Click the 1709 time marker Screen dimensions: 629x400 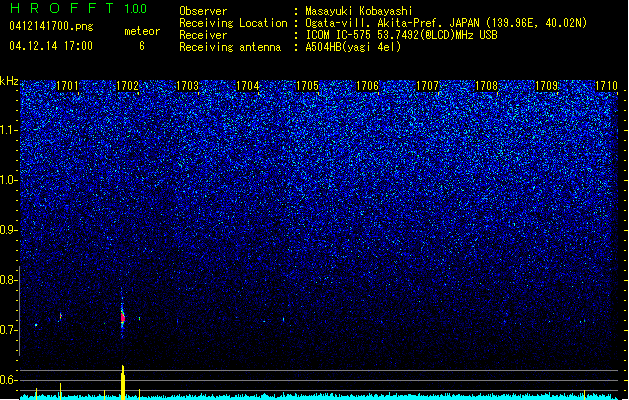tap(546, 86)
